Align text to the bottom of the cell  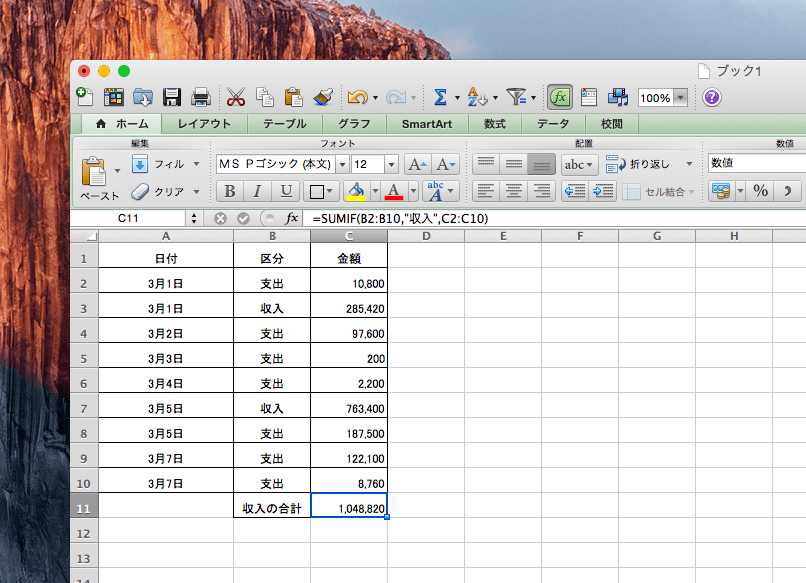[x=541, y=164]
